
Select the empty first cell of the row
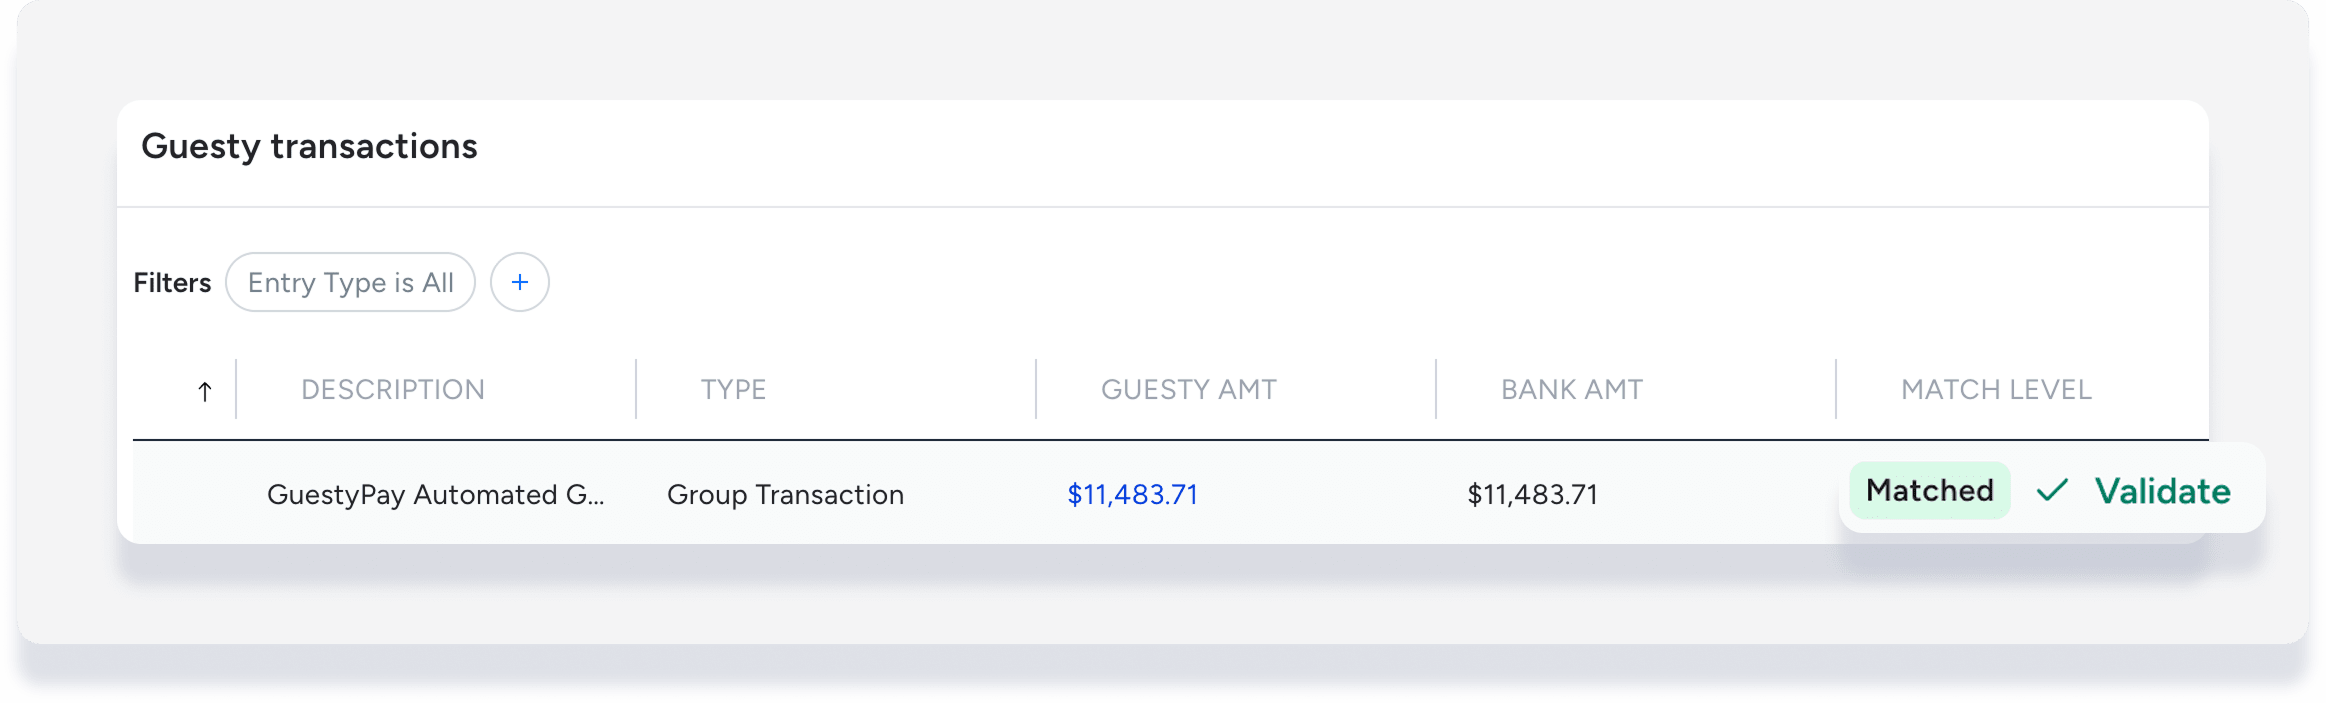pyautogui.click(x=185, y=494)
